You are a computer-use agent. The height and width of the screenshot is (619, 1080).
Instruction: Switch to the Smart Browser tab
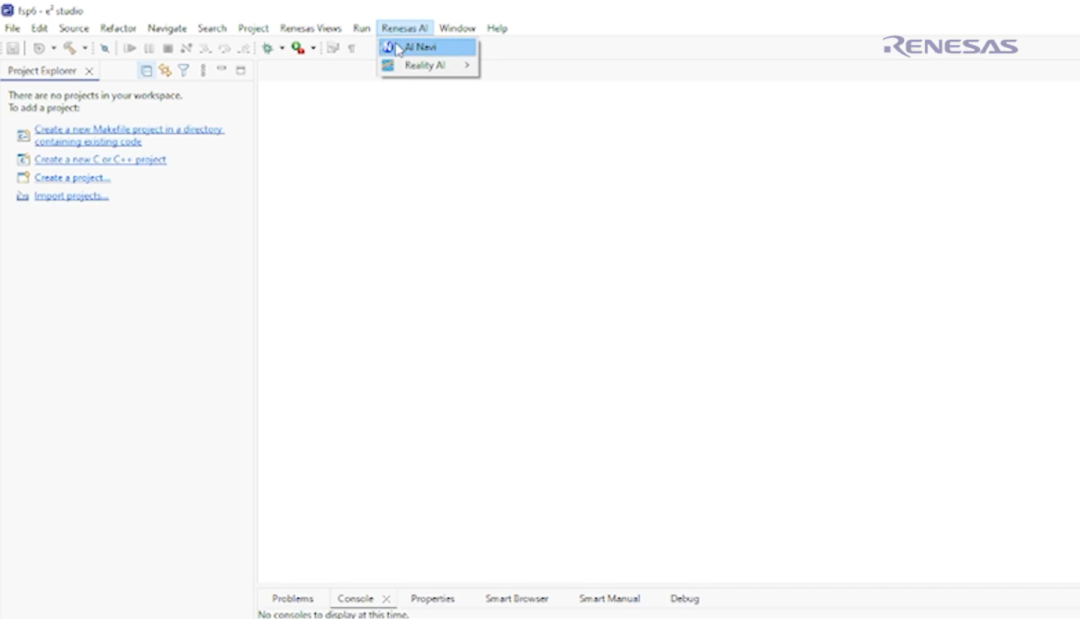(x=517, y=599)
